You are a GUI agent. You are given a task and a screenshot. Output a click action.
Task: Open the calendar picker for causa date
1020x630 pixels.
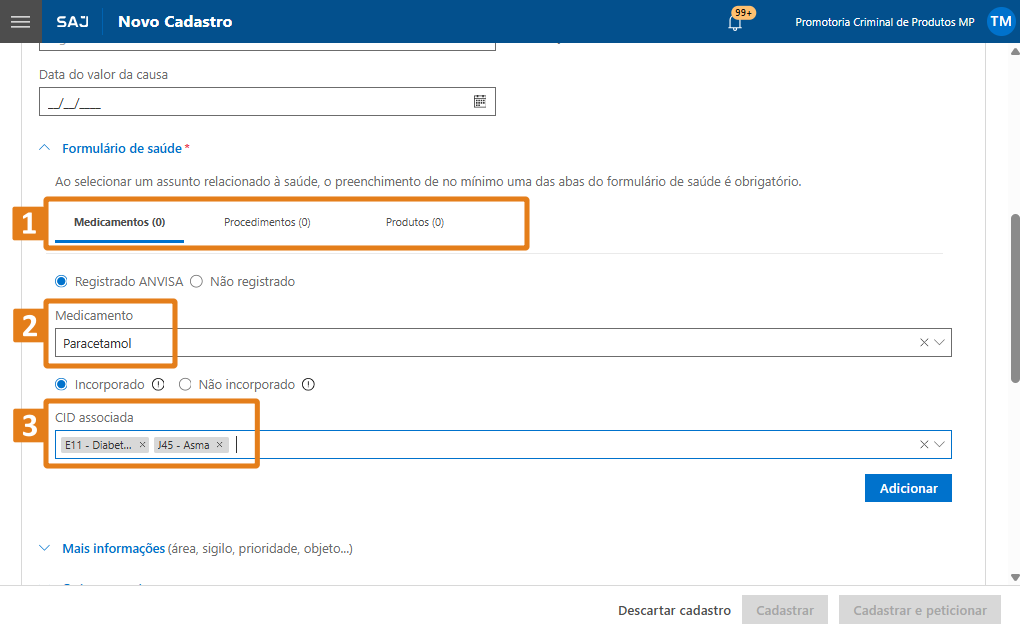[x=479, y=102]
